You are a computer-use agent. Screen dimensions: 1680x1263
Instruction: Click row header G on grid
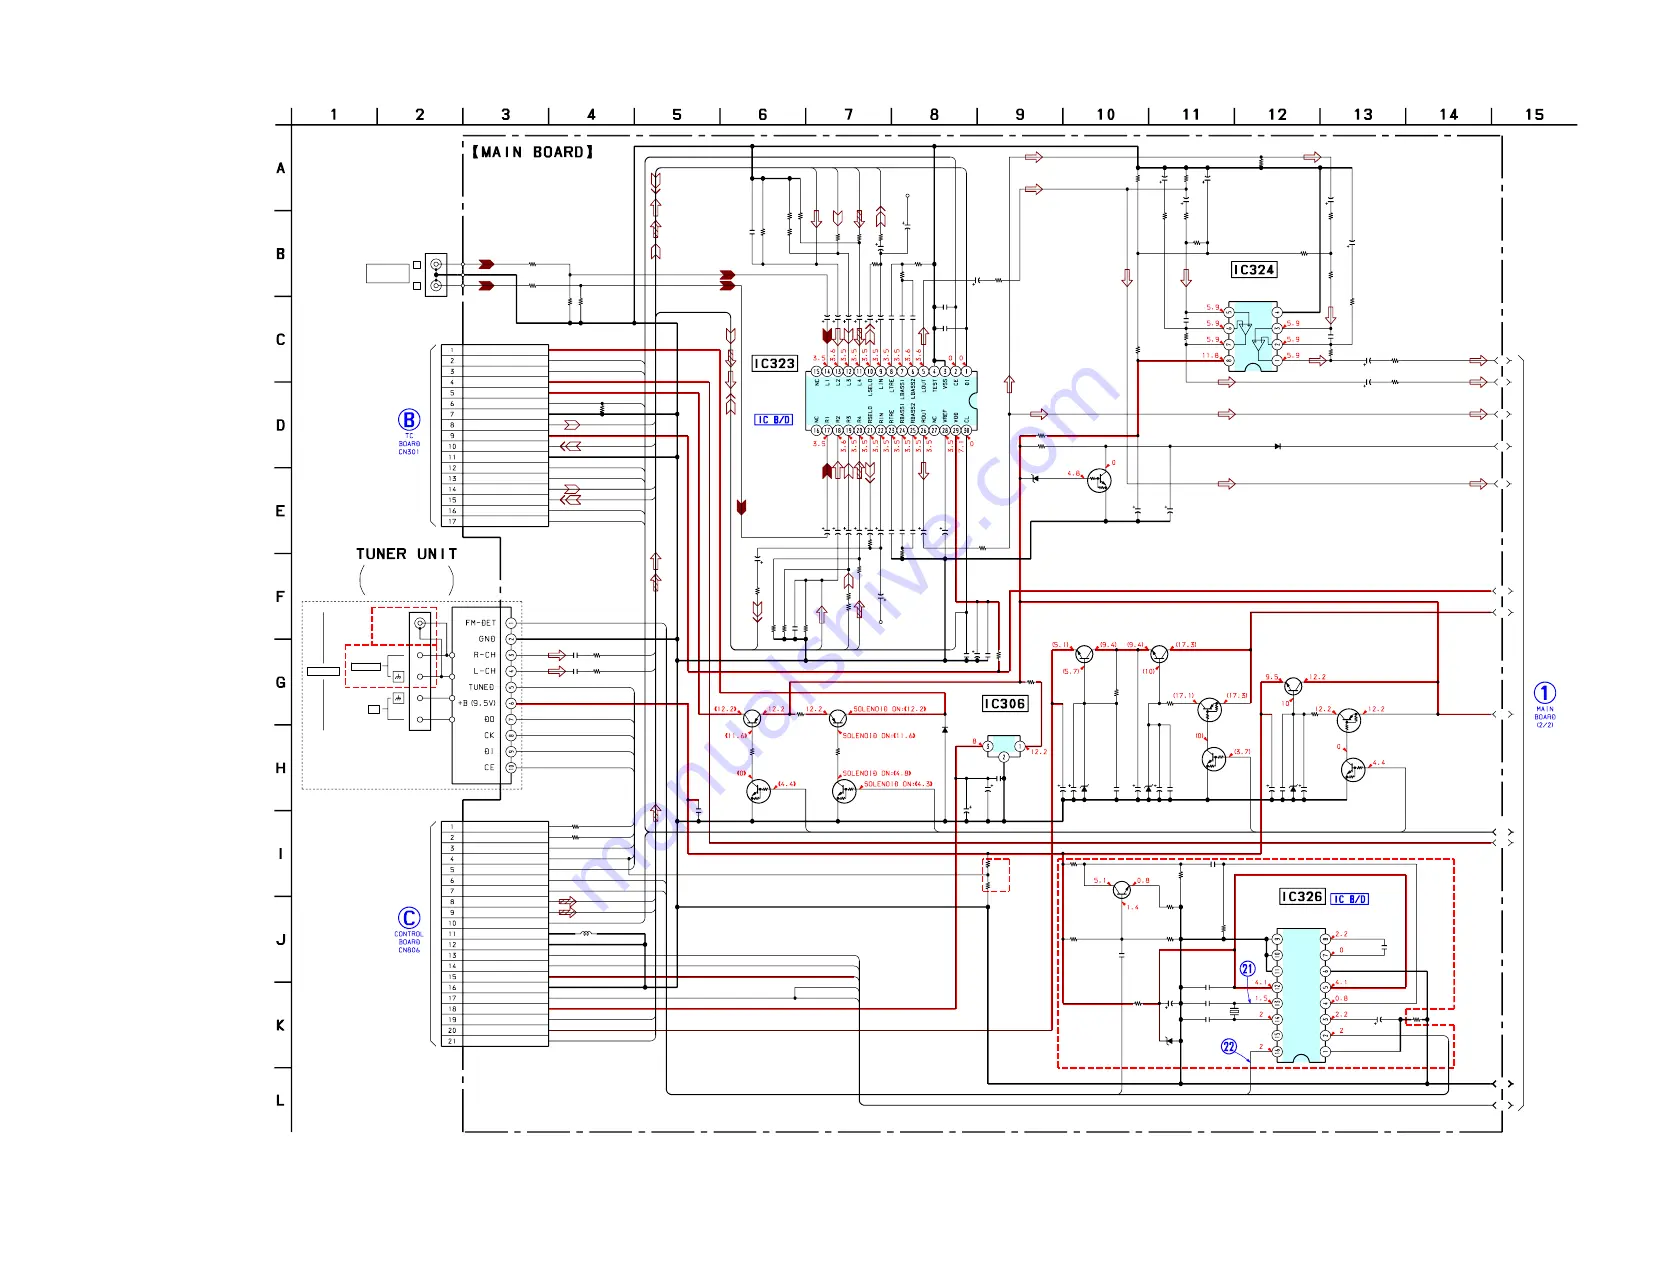281,683
